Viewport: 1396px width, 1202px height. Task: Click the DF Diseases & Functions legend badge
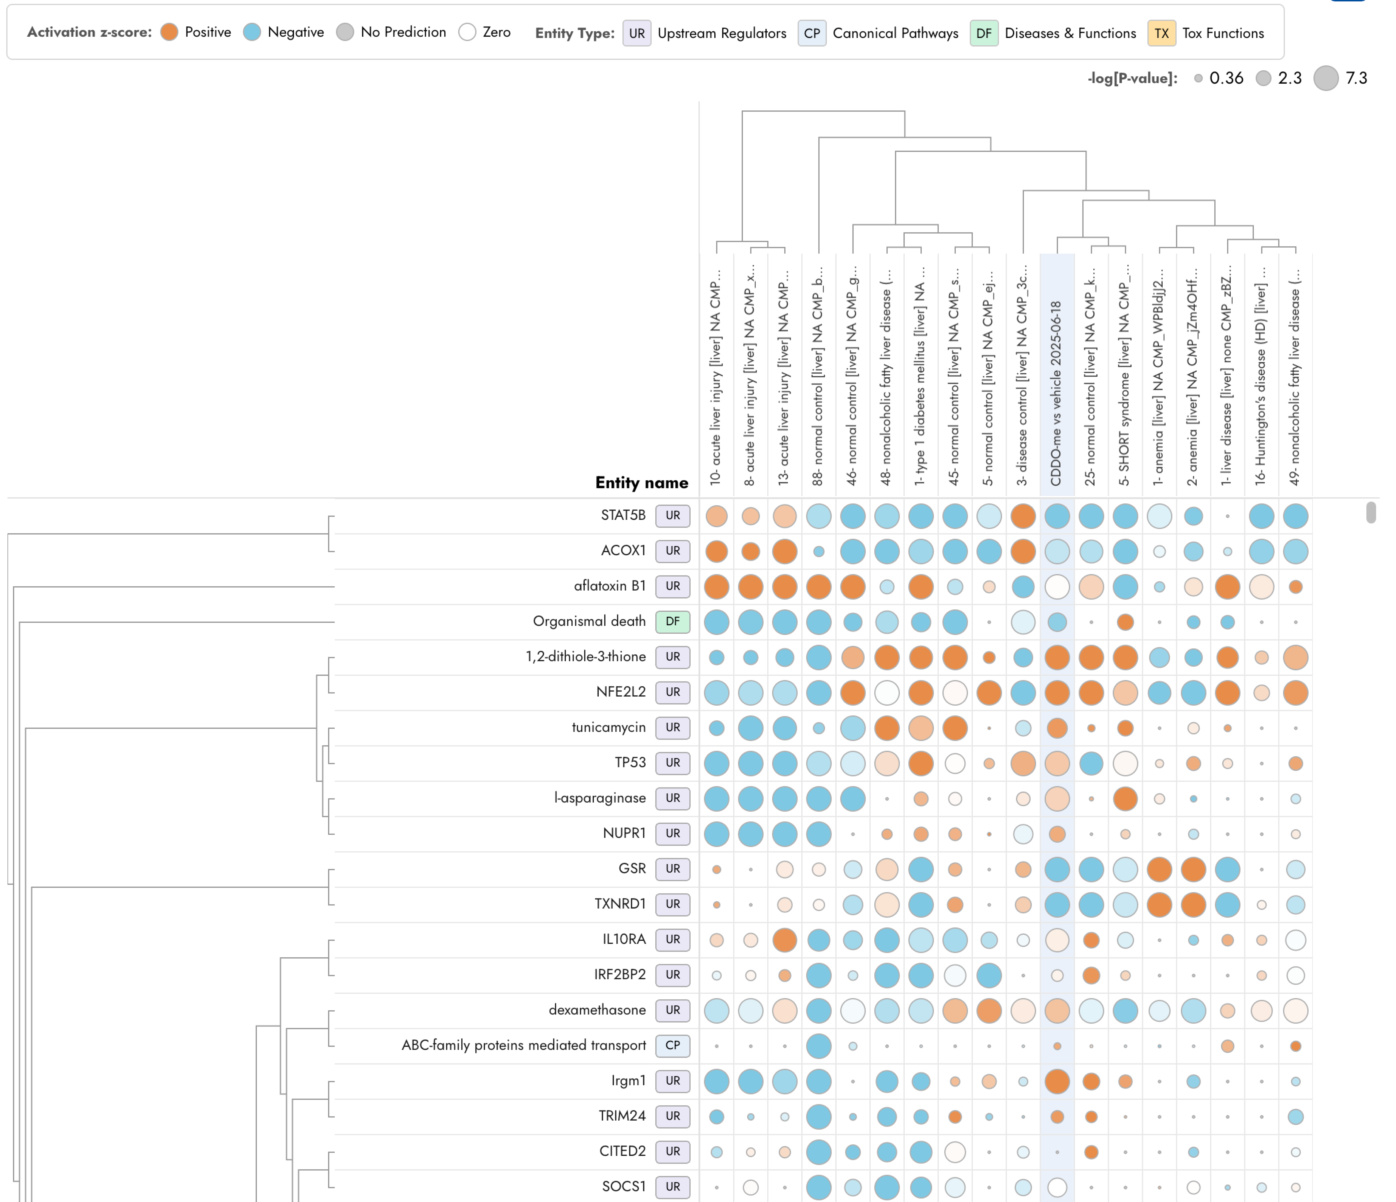[x=984, y=33]
